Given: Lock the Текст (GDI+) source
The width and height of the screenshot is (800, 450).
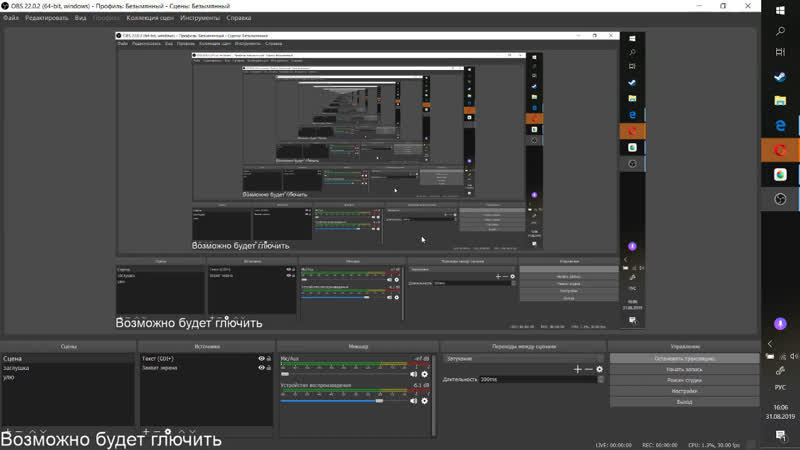Looking at the screenshot, I should [x=269, y=359].
